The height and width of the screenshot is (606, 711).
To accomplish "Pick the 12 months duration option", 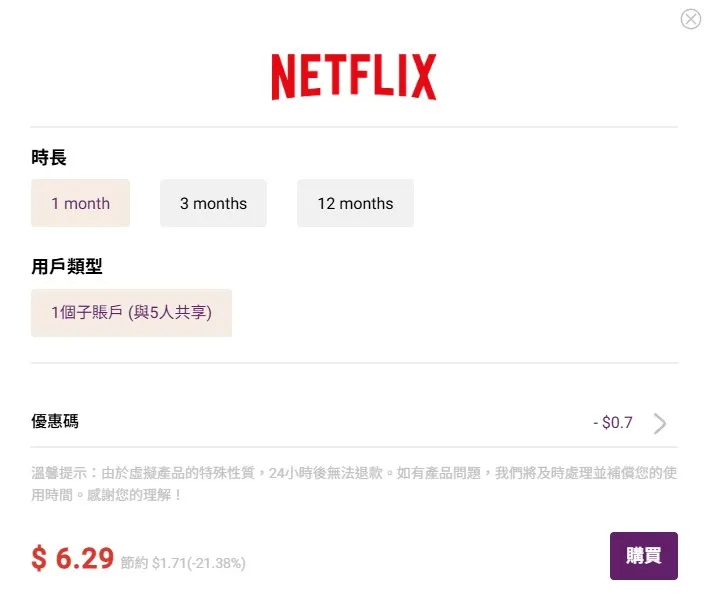I will pyautogui.click(x=356, y=203).
